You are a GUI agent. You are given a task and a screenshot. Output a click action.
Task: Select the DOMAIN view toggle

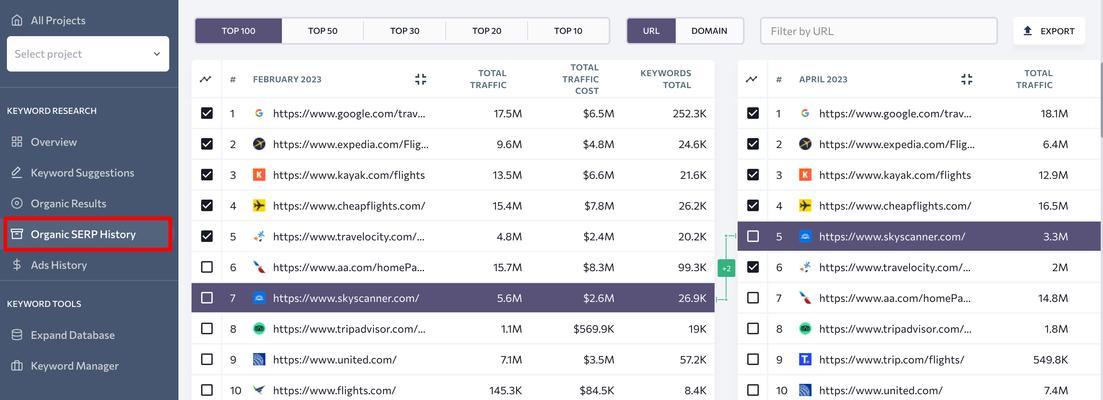pyautogui.click(x=709, y=31)
